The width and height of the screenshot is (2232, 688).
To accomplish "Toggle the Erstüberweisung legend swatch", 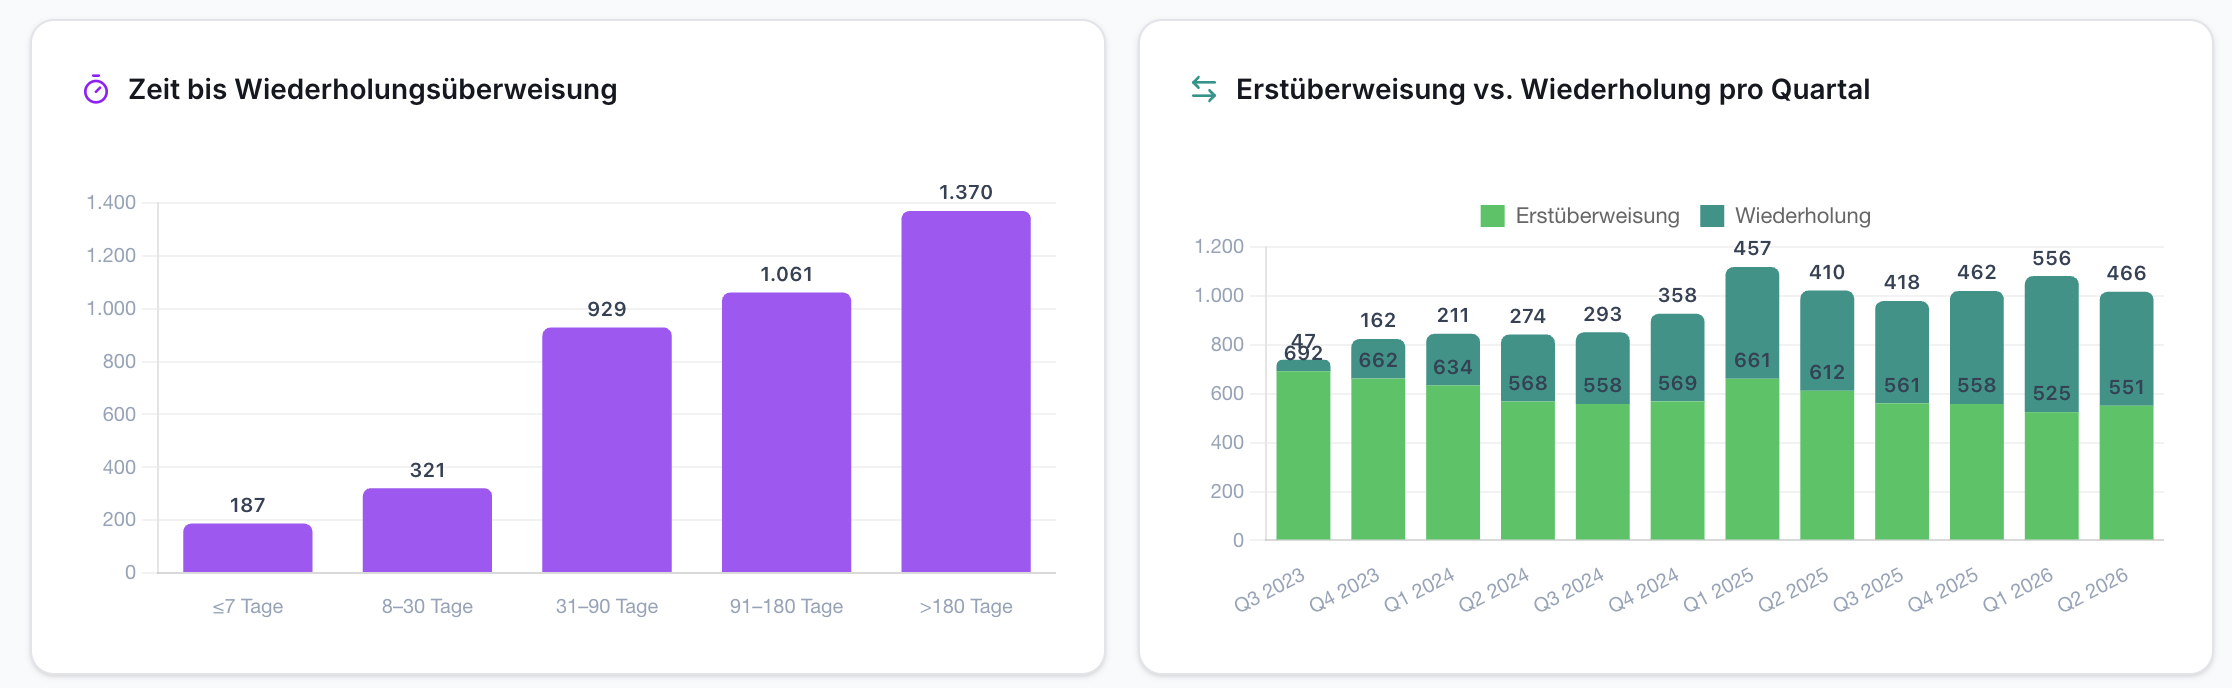I will (1492, 216).
